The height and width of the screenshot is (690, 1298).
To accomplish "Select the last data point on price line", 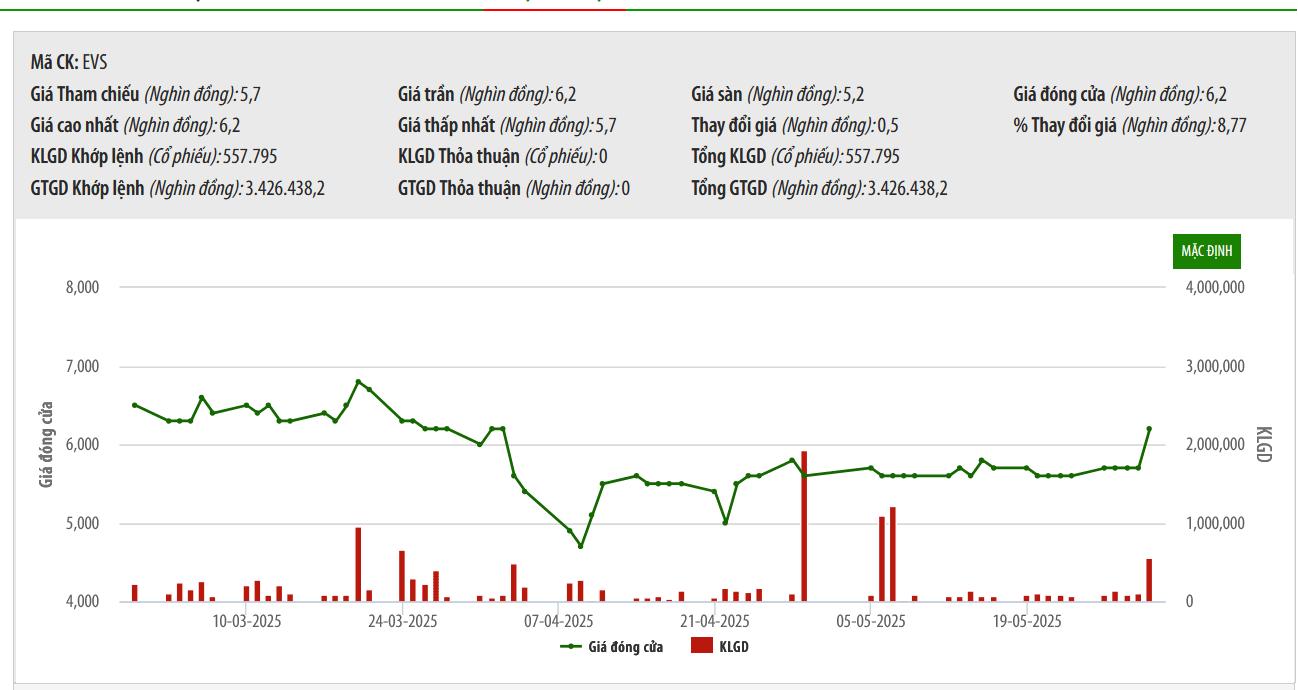I will [x=1149, y=428].
